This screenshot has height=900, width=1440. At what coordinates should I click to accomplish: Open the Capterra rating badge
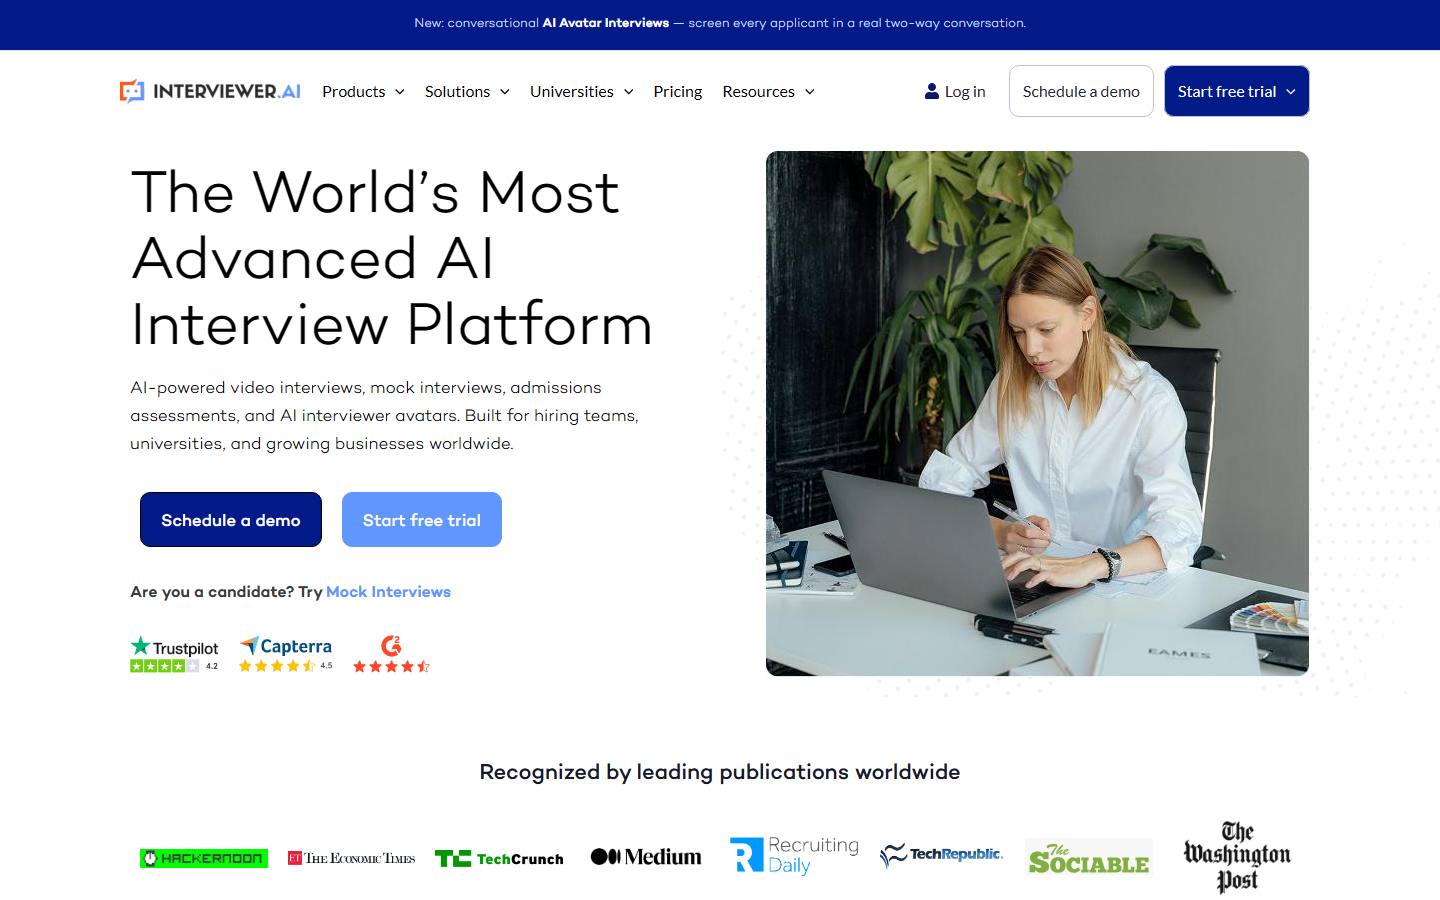coord(286,654)
